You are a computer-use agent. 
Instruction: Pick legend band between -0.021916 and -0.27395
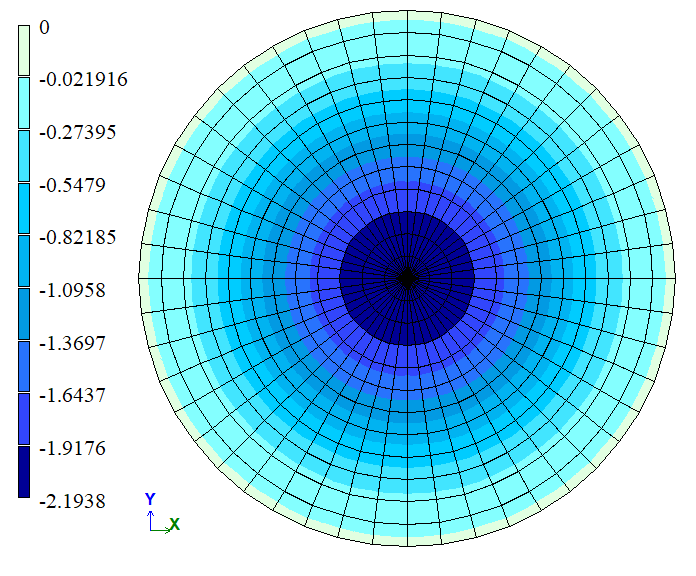coord(25,104)
